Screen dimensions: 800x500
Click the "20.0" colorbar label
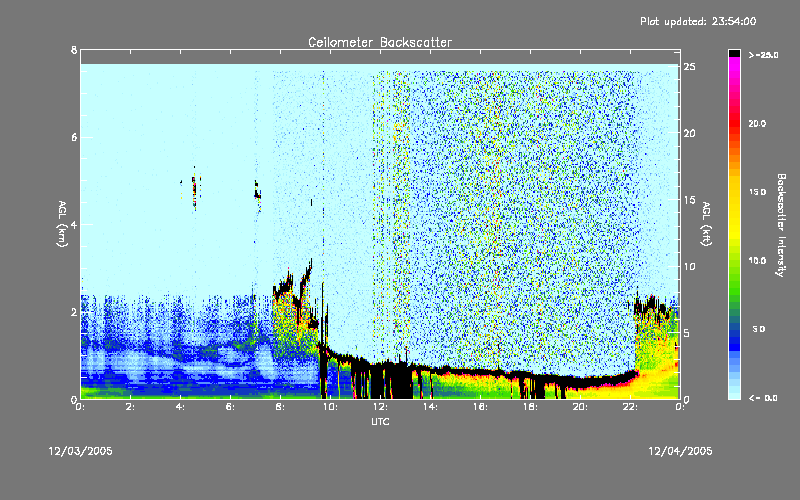coord(757,123)
